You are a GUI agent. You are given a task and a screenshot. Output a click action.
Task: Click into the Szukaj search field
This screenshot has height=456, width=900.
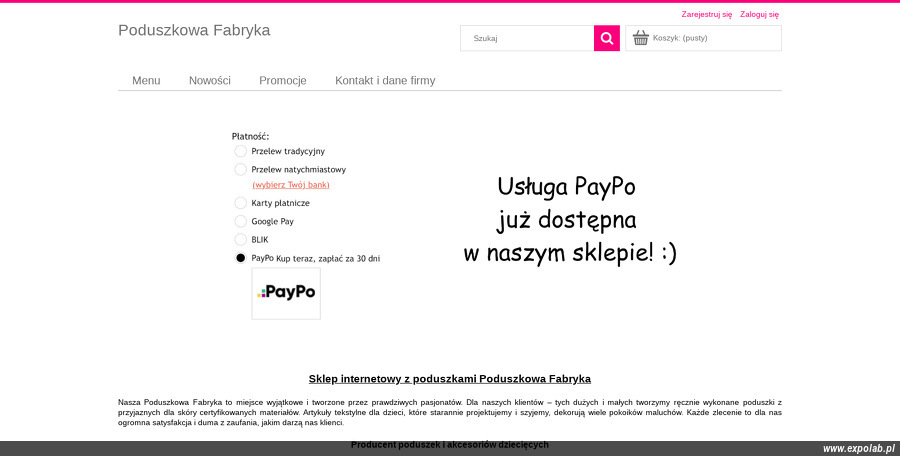[527, 38]
